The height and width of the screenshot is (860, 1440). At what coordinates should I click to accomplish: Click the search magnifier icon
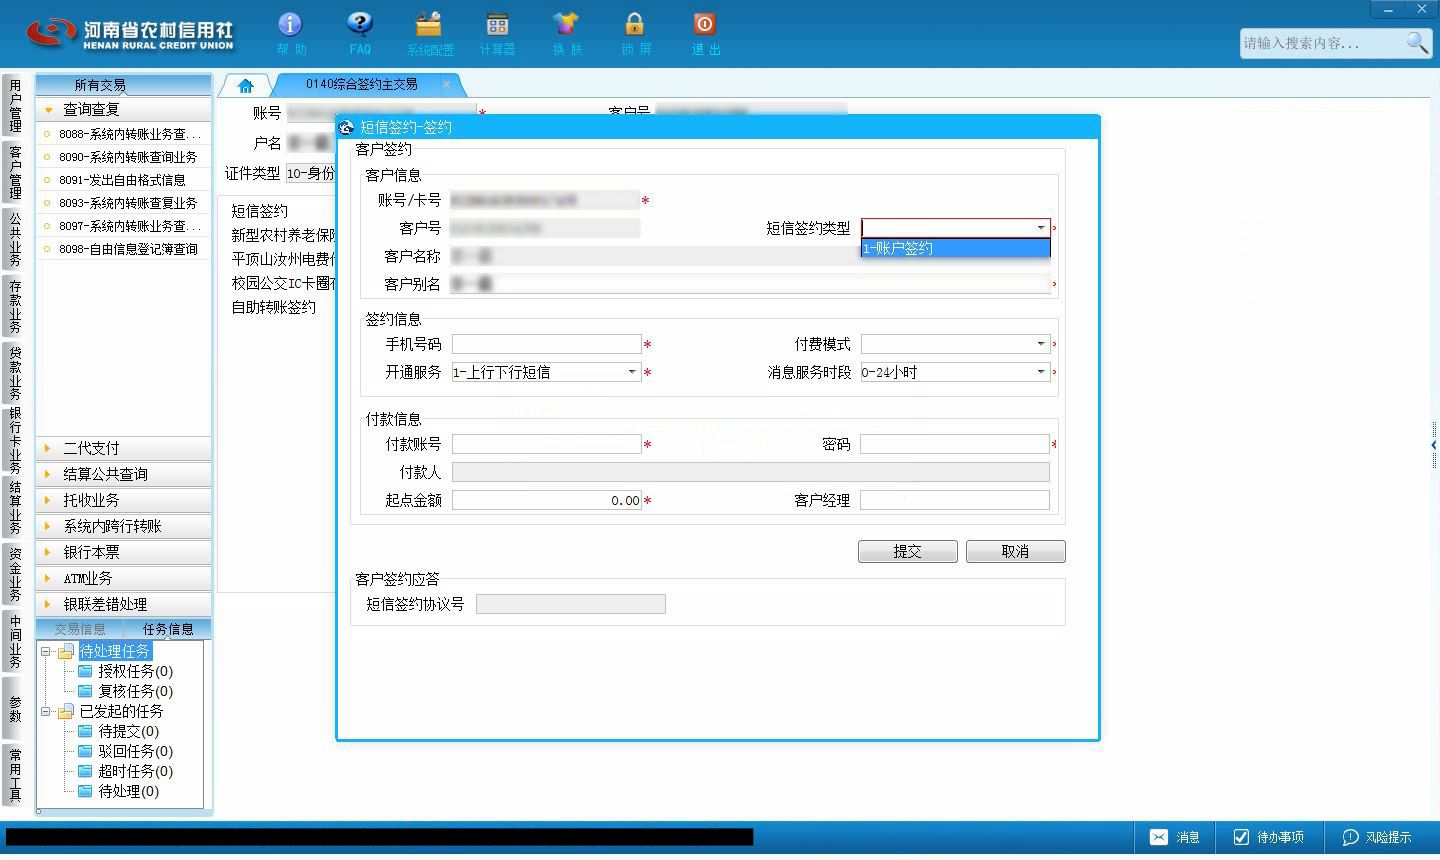[x=1417, y=43]
